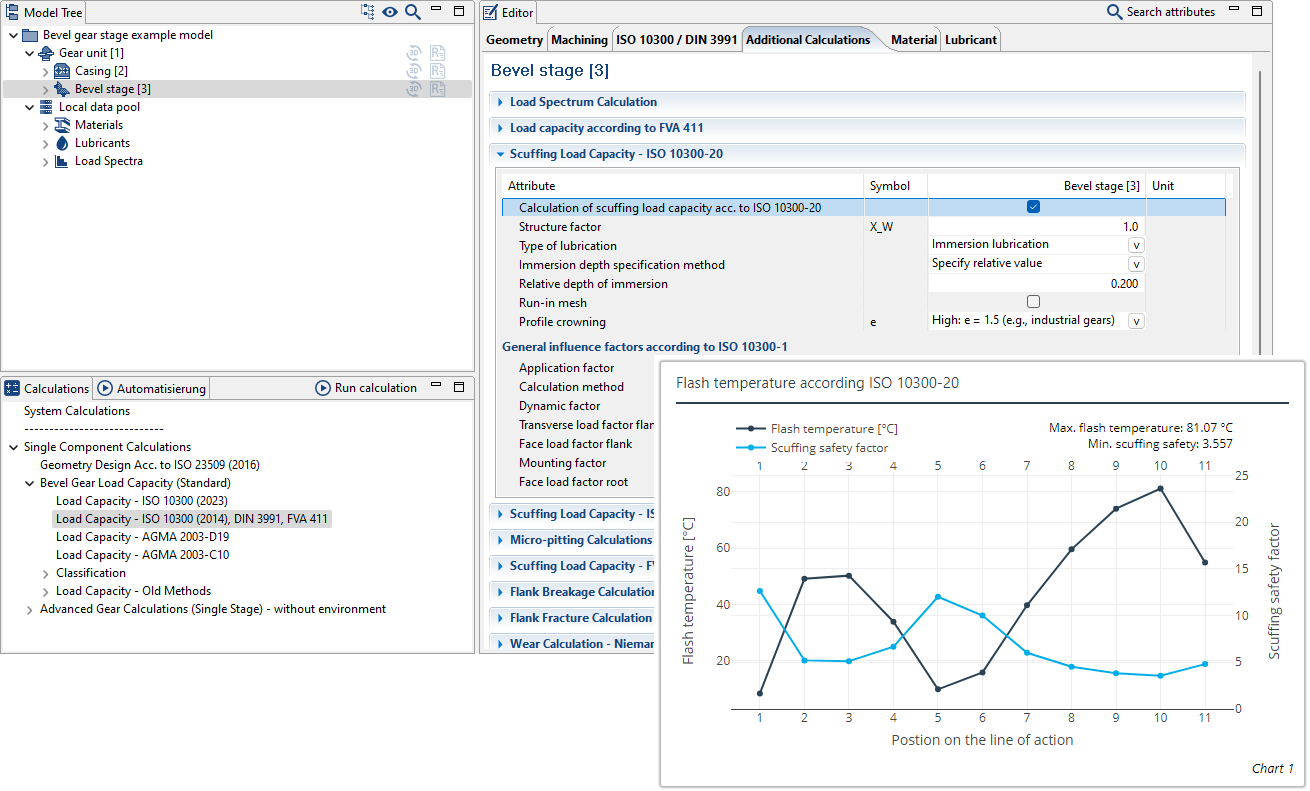Open the 3D view icon for Bevel stage [3]
Viewport: 1310px width, 791px height.
414,89
